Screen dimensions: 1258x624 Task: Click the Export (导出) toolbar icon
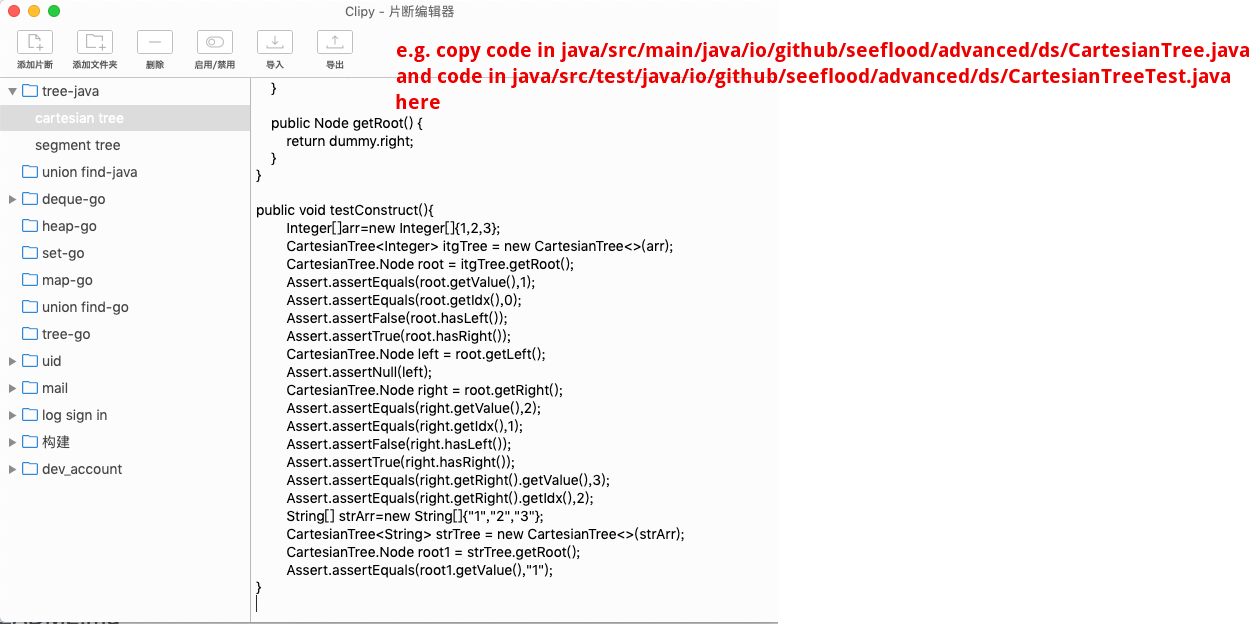[x=334, y=42]
